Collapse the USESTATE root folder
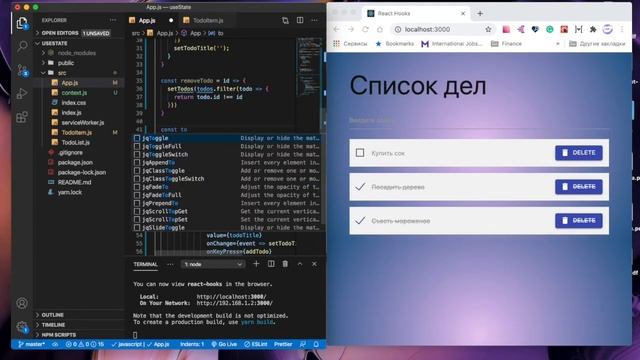 click(x=54, y=43)
